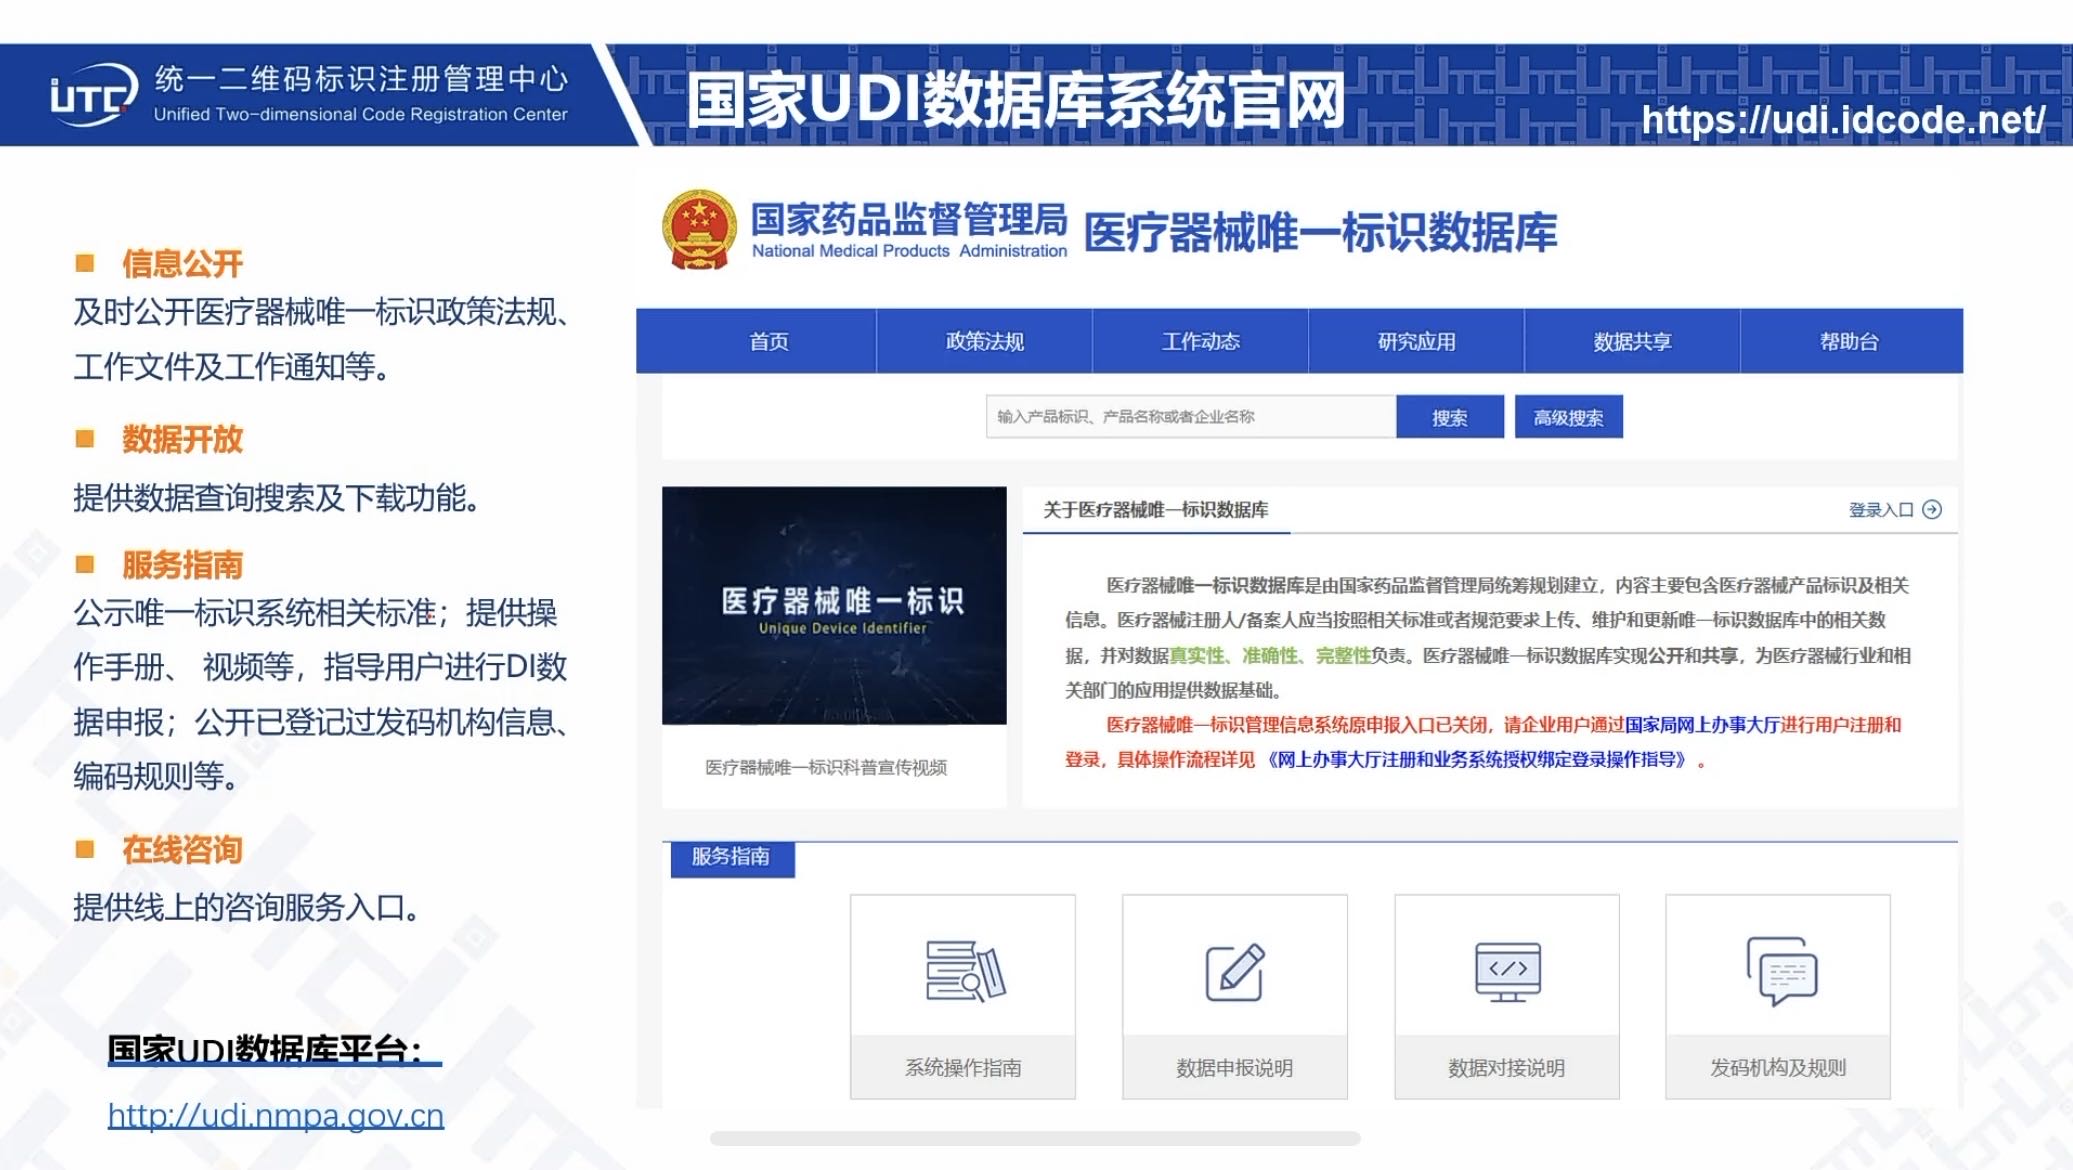Click the national emblem logo of NMPA

(x=699, y=229)
